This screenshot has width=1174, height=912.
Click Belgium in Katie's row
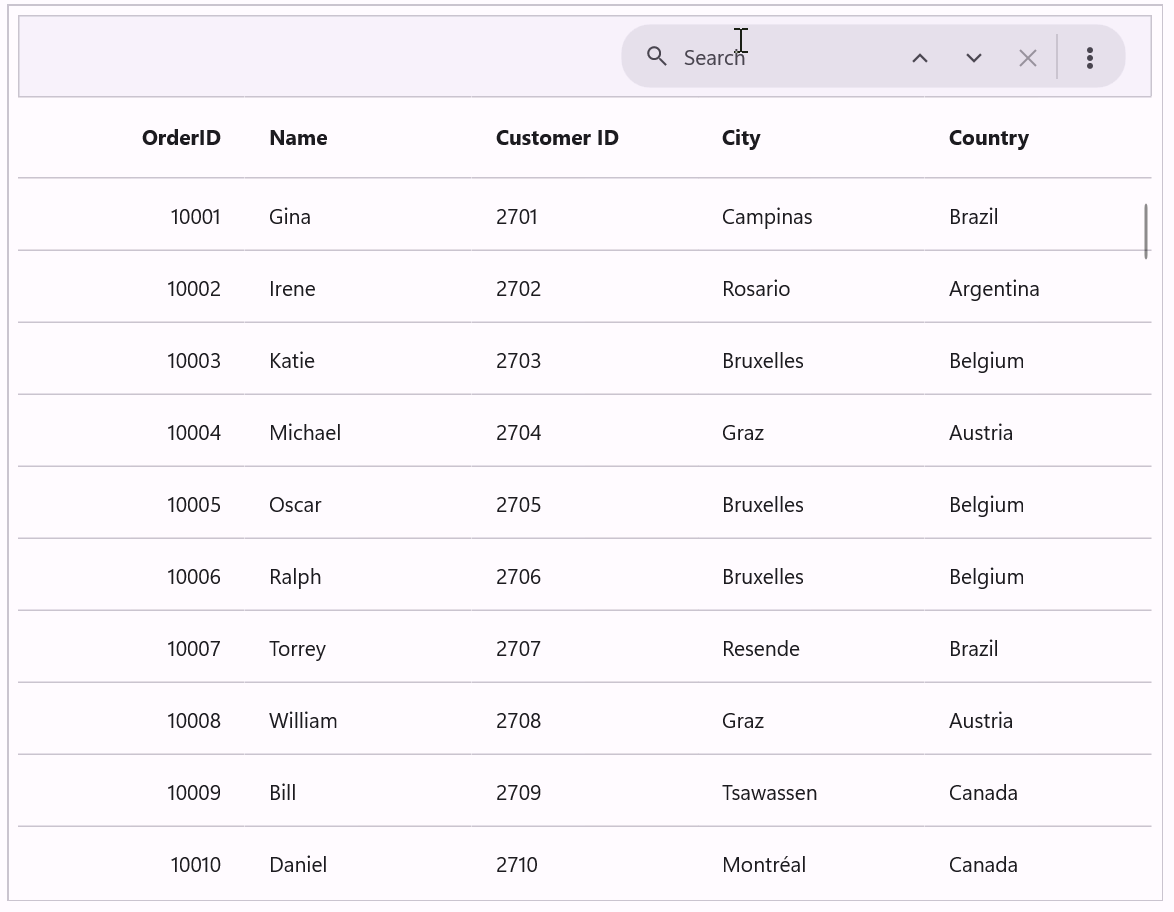[x=986, y=362]
